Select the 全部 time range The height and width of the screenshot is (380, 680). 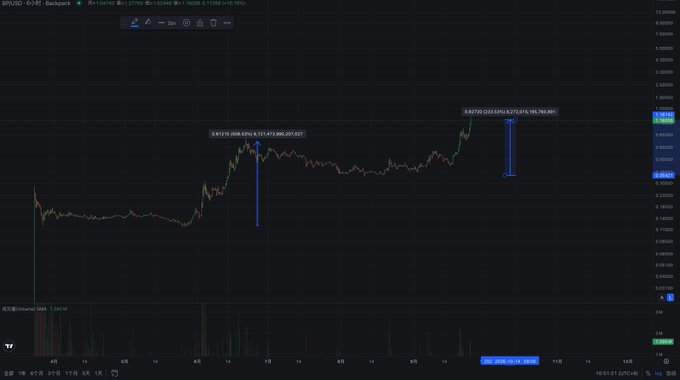pyautogui.click(x=9, y=373)
